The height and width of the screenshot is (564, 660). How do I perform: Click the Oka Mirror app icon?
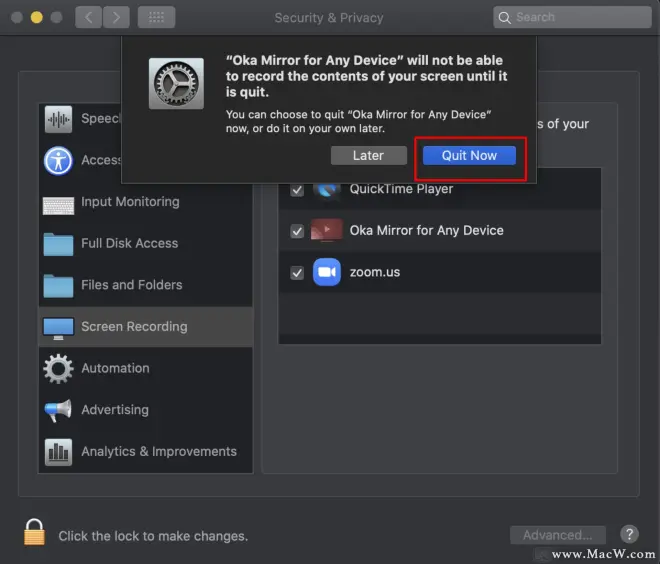pos(327,230)
